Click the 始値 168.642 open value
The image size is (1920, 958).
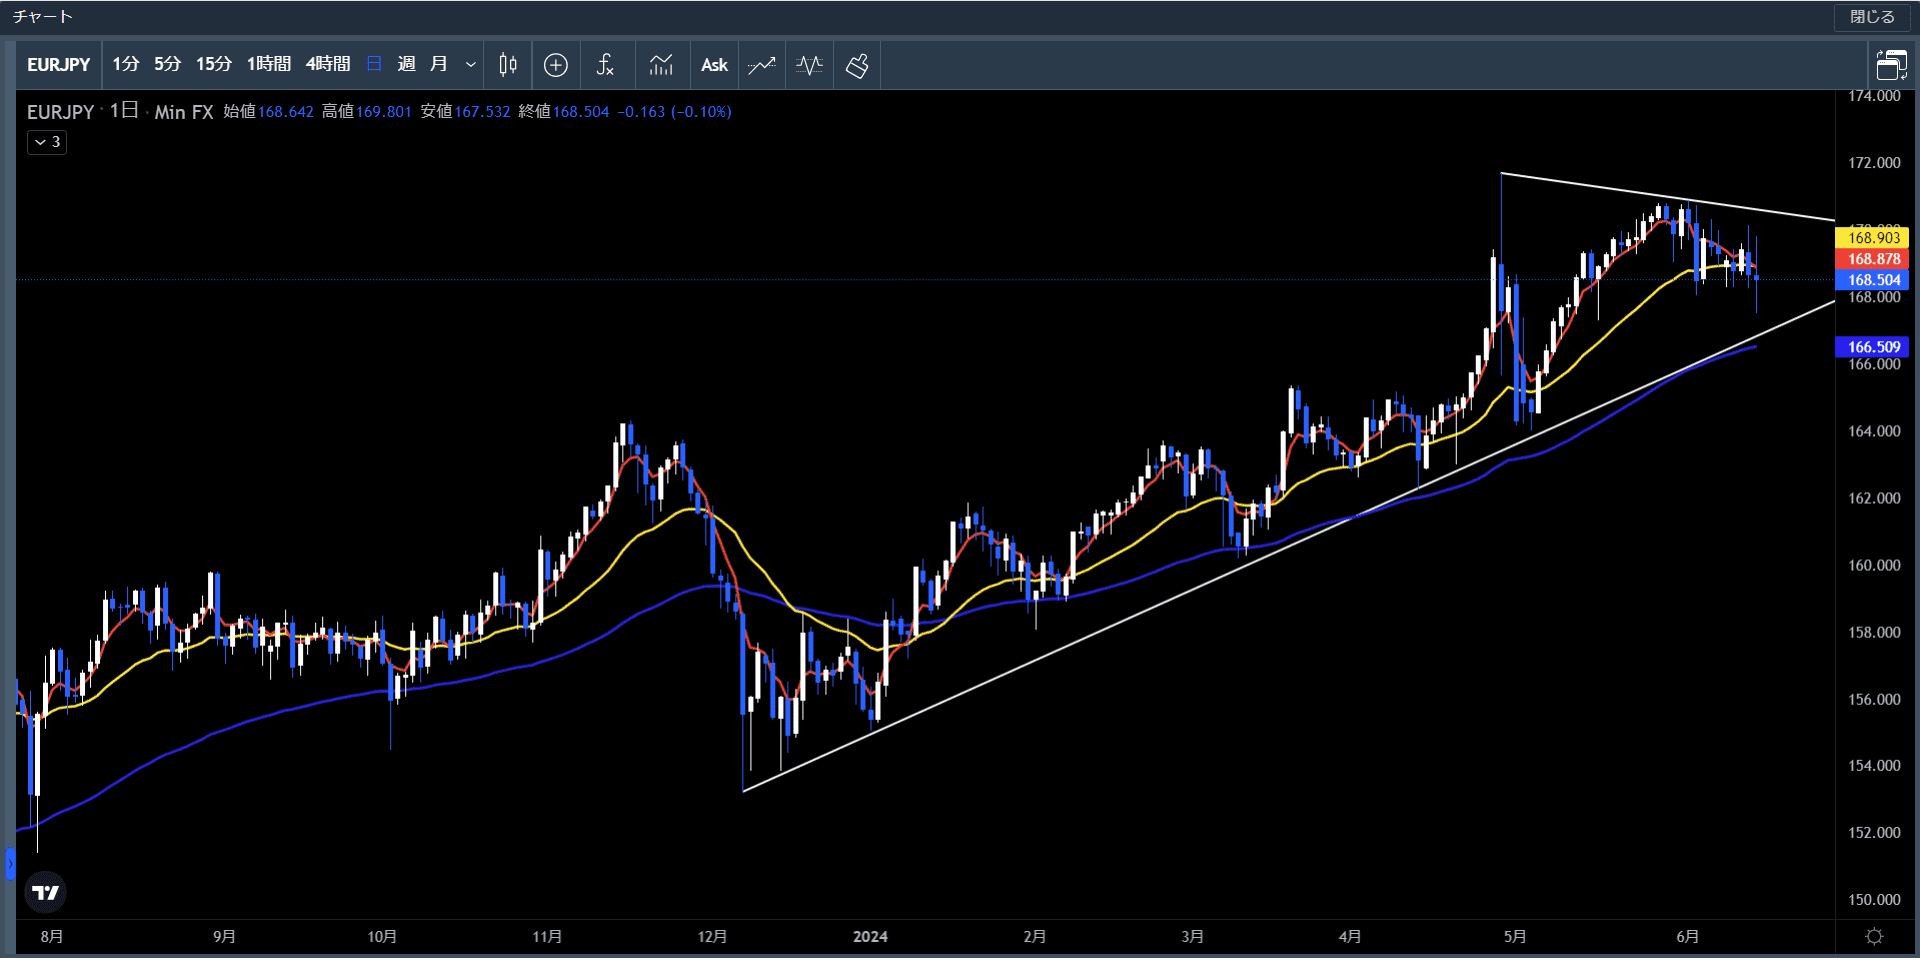click(x=268, y=112)
